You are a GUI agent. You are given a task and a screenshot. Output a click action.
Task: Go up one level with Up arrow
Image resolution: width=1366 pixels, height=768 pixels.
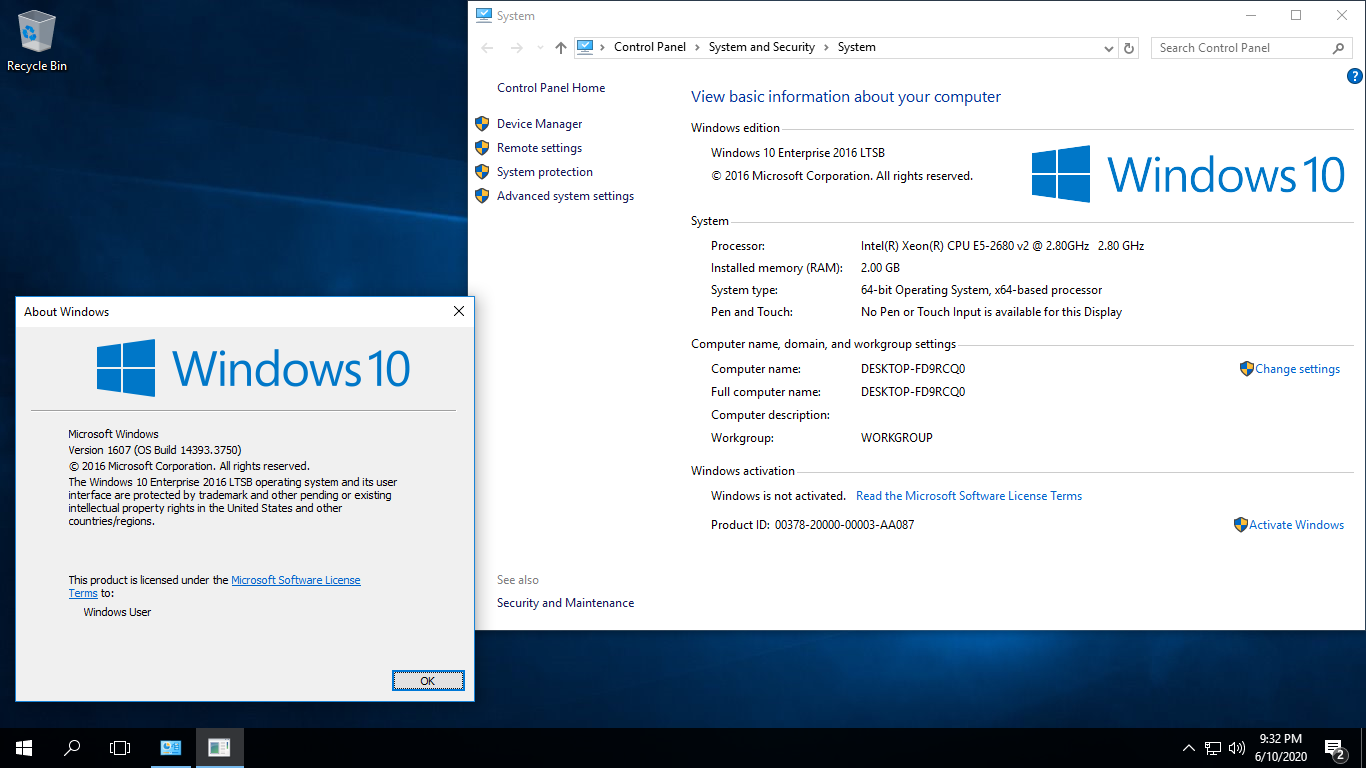tap(560, 48)
